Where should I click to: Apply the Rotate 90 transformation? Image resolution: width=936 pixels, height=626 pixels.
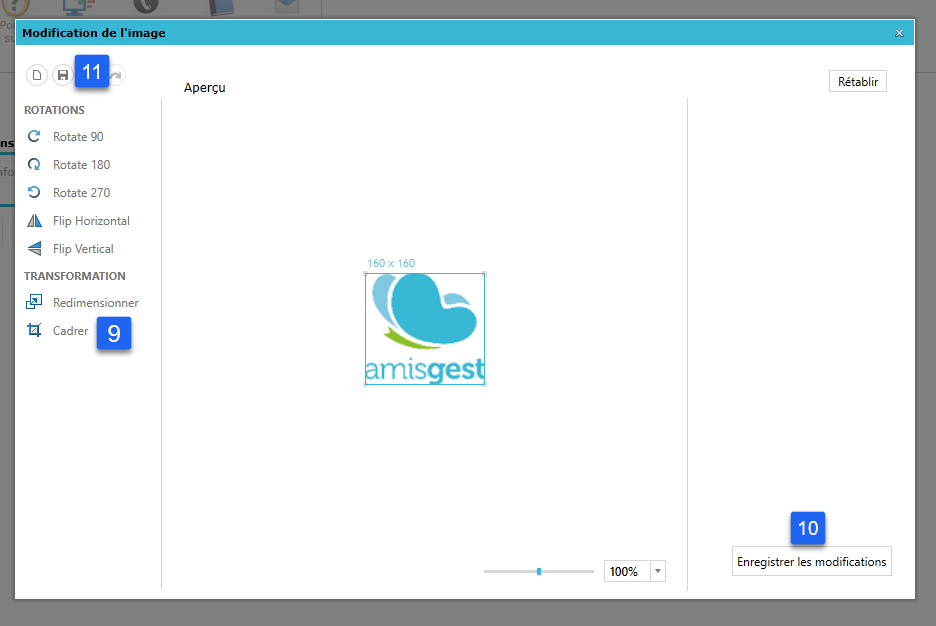tap(66, 137)
